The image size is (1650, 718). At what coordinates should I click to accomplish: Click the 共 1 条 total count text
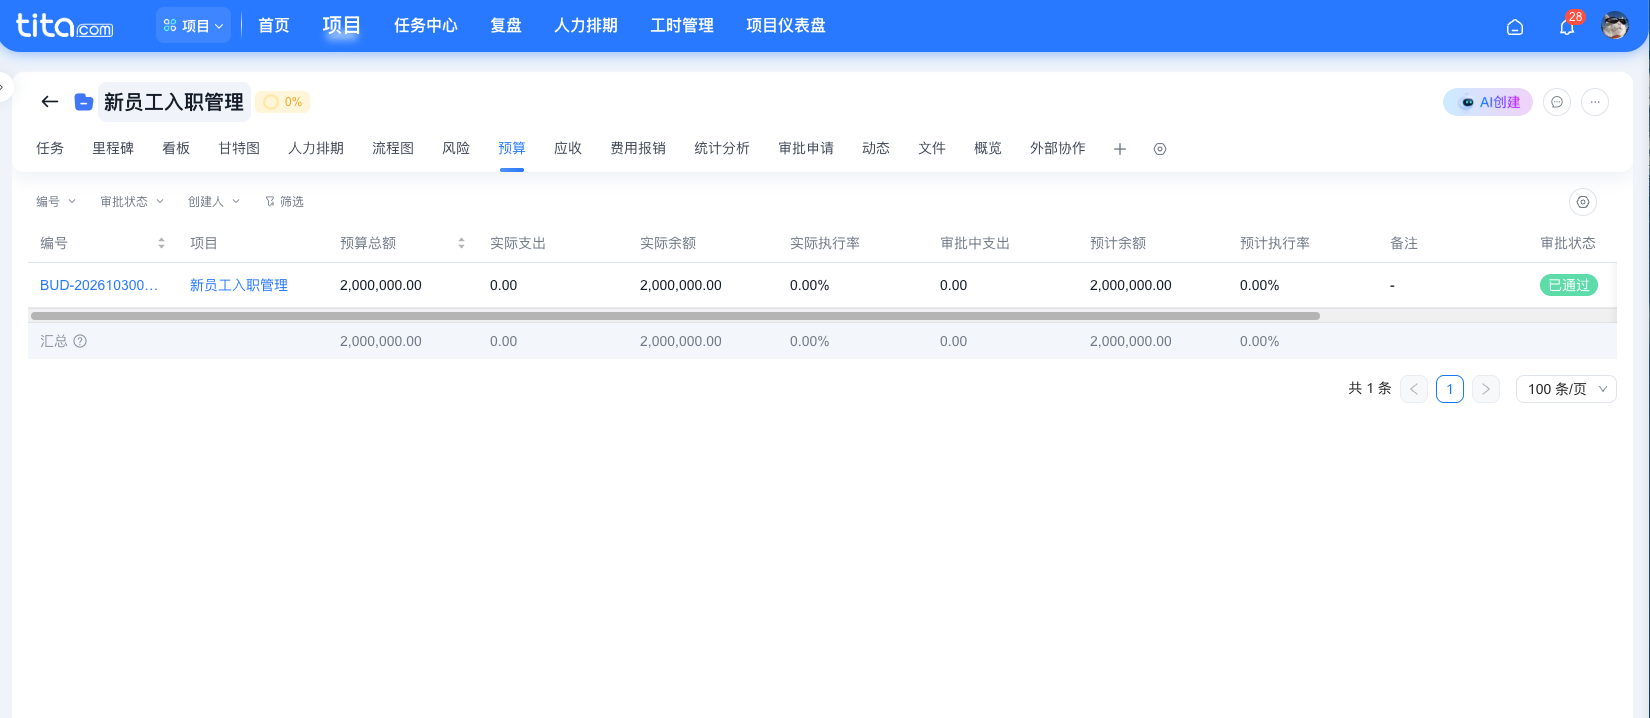1370,389
